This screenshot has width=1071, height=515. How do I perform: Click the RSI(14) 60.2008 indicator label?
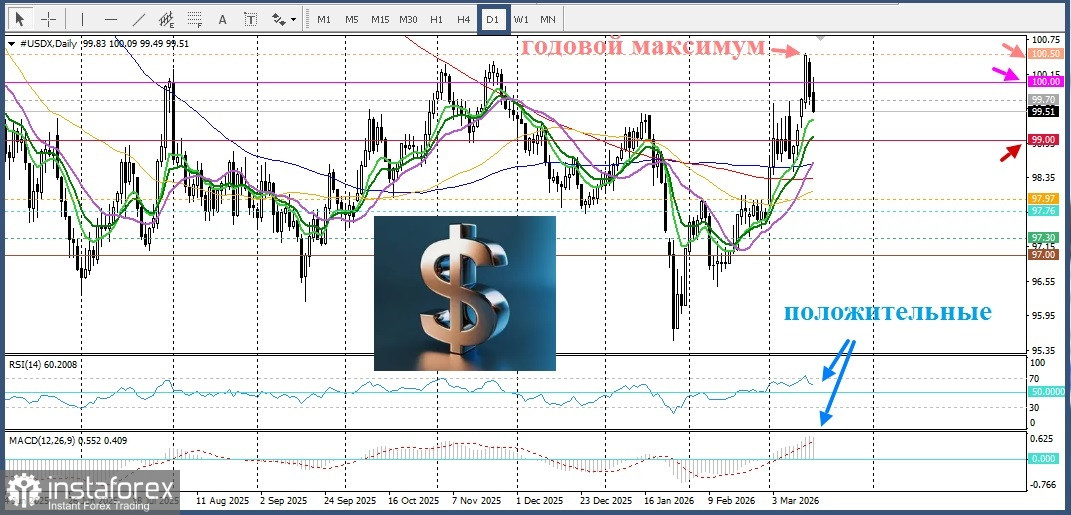43,364
